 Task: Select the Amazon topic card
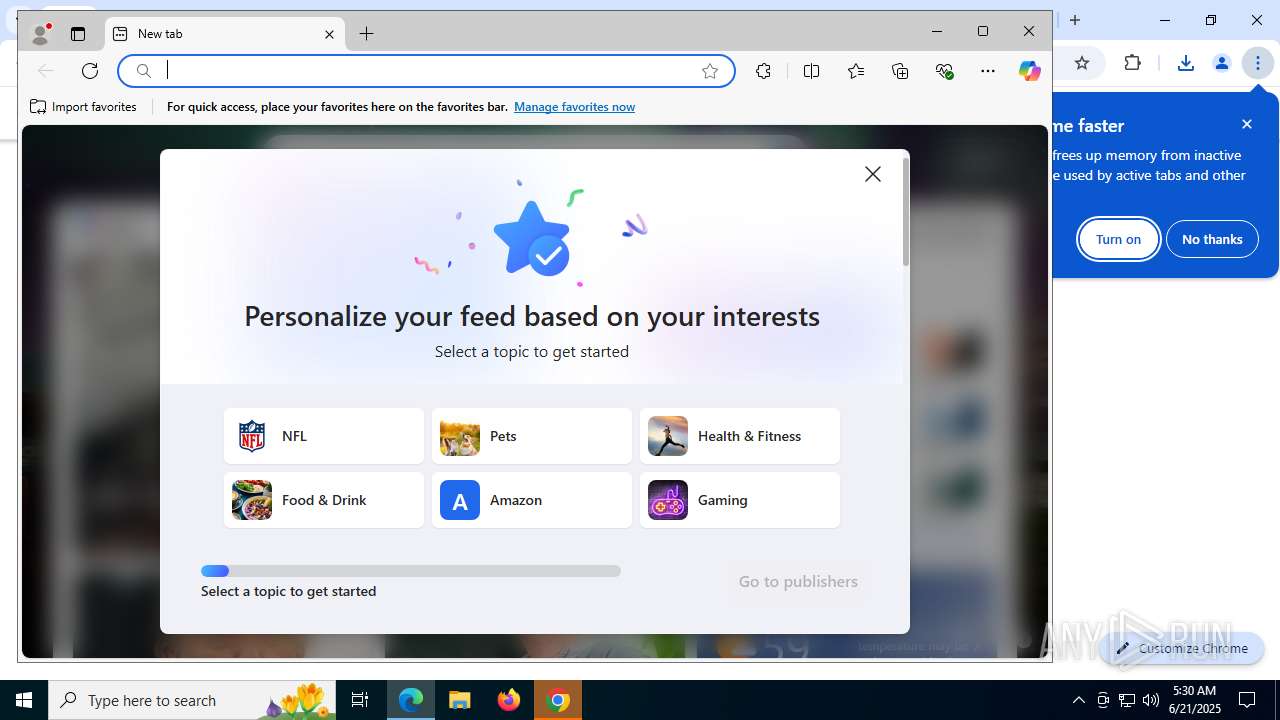532,500
